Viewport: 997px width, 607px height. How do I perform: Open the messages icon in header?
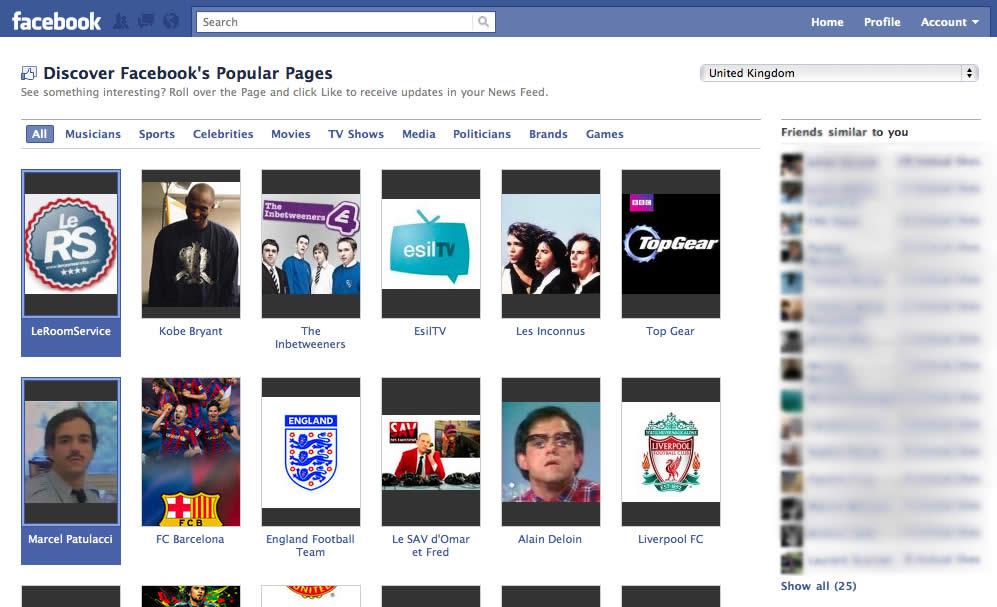coord(146,22)
